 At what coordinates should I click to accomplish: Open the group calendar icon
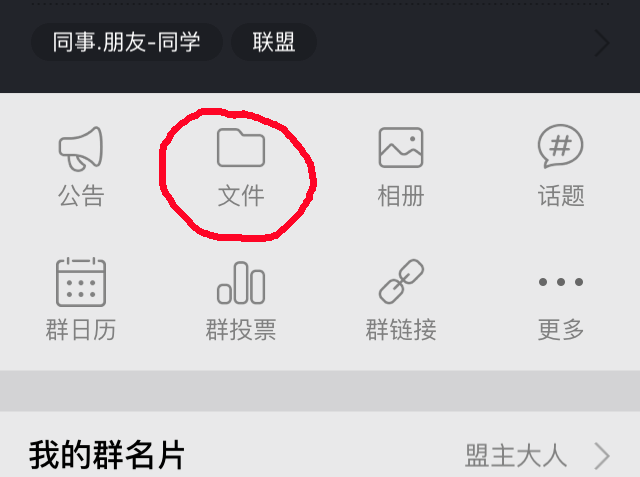pos(81,282)
